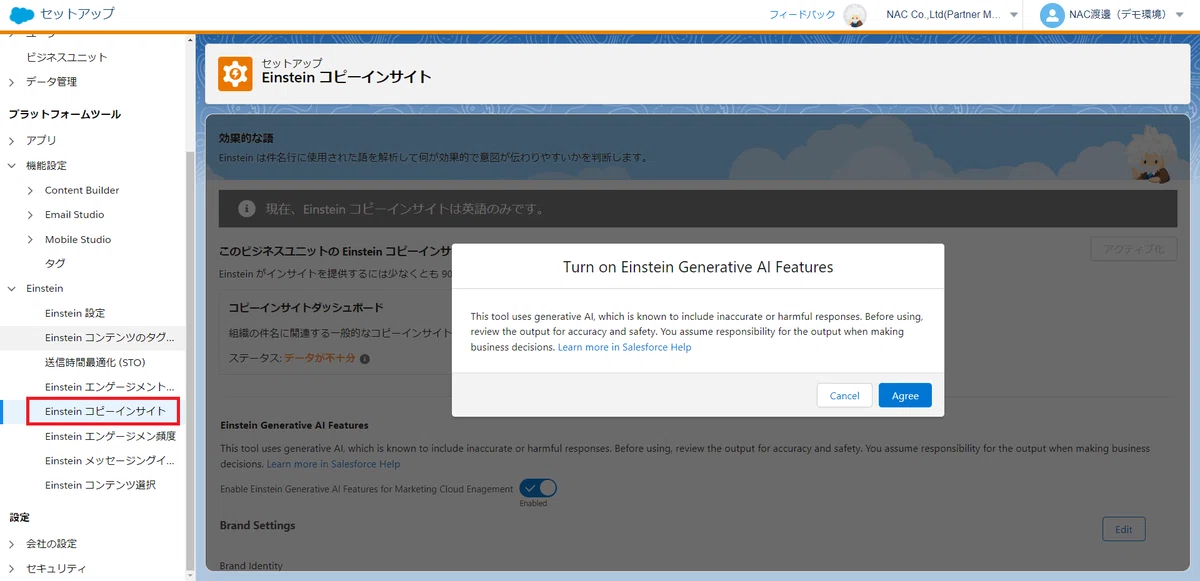Screen dimensions: 1200x581
Task: Click the データが不十分 status text
Action: pos(320,359)
